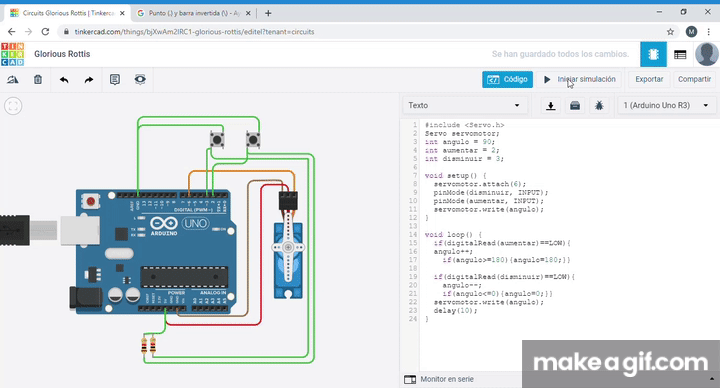720x388 pixels.
Task: Toggle the Código code panel
Action: coord(507,79)
